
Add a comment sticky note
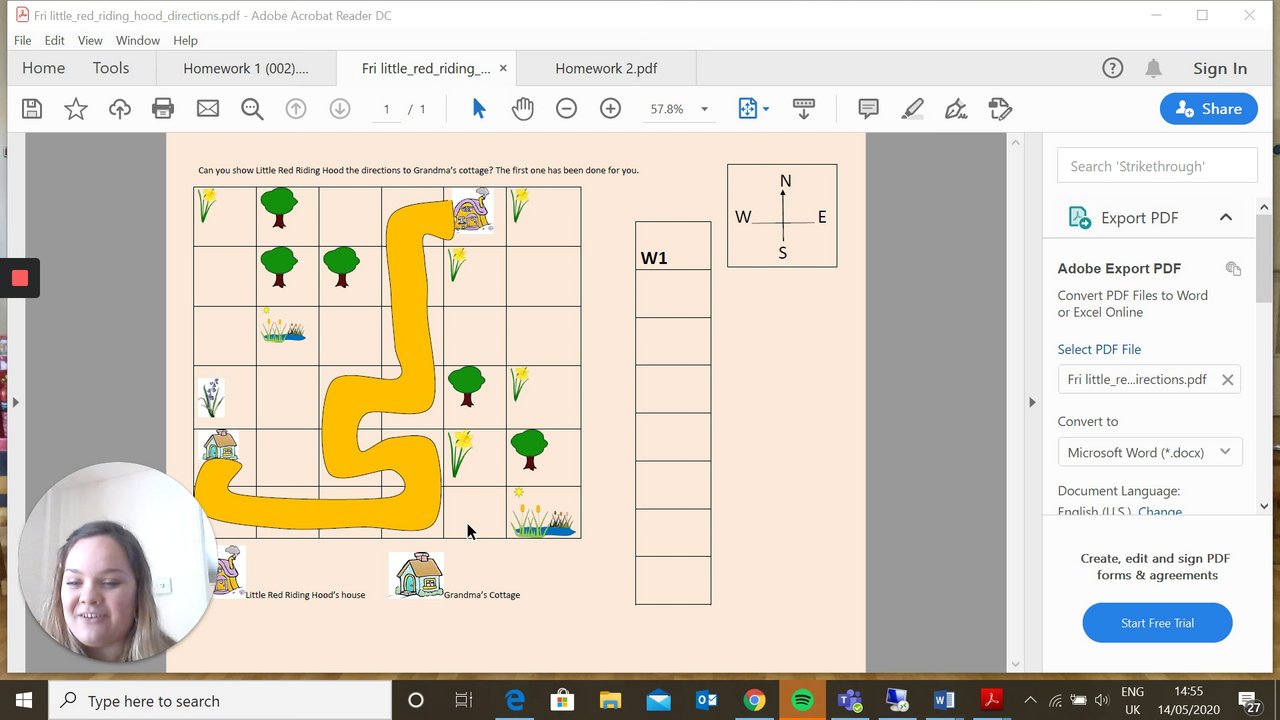click(x=868, y=109)
